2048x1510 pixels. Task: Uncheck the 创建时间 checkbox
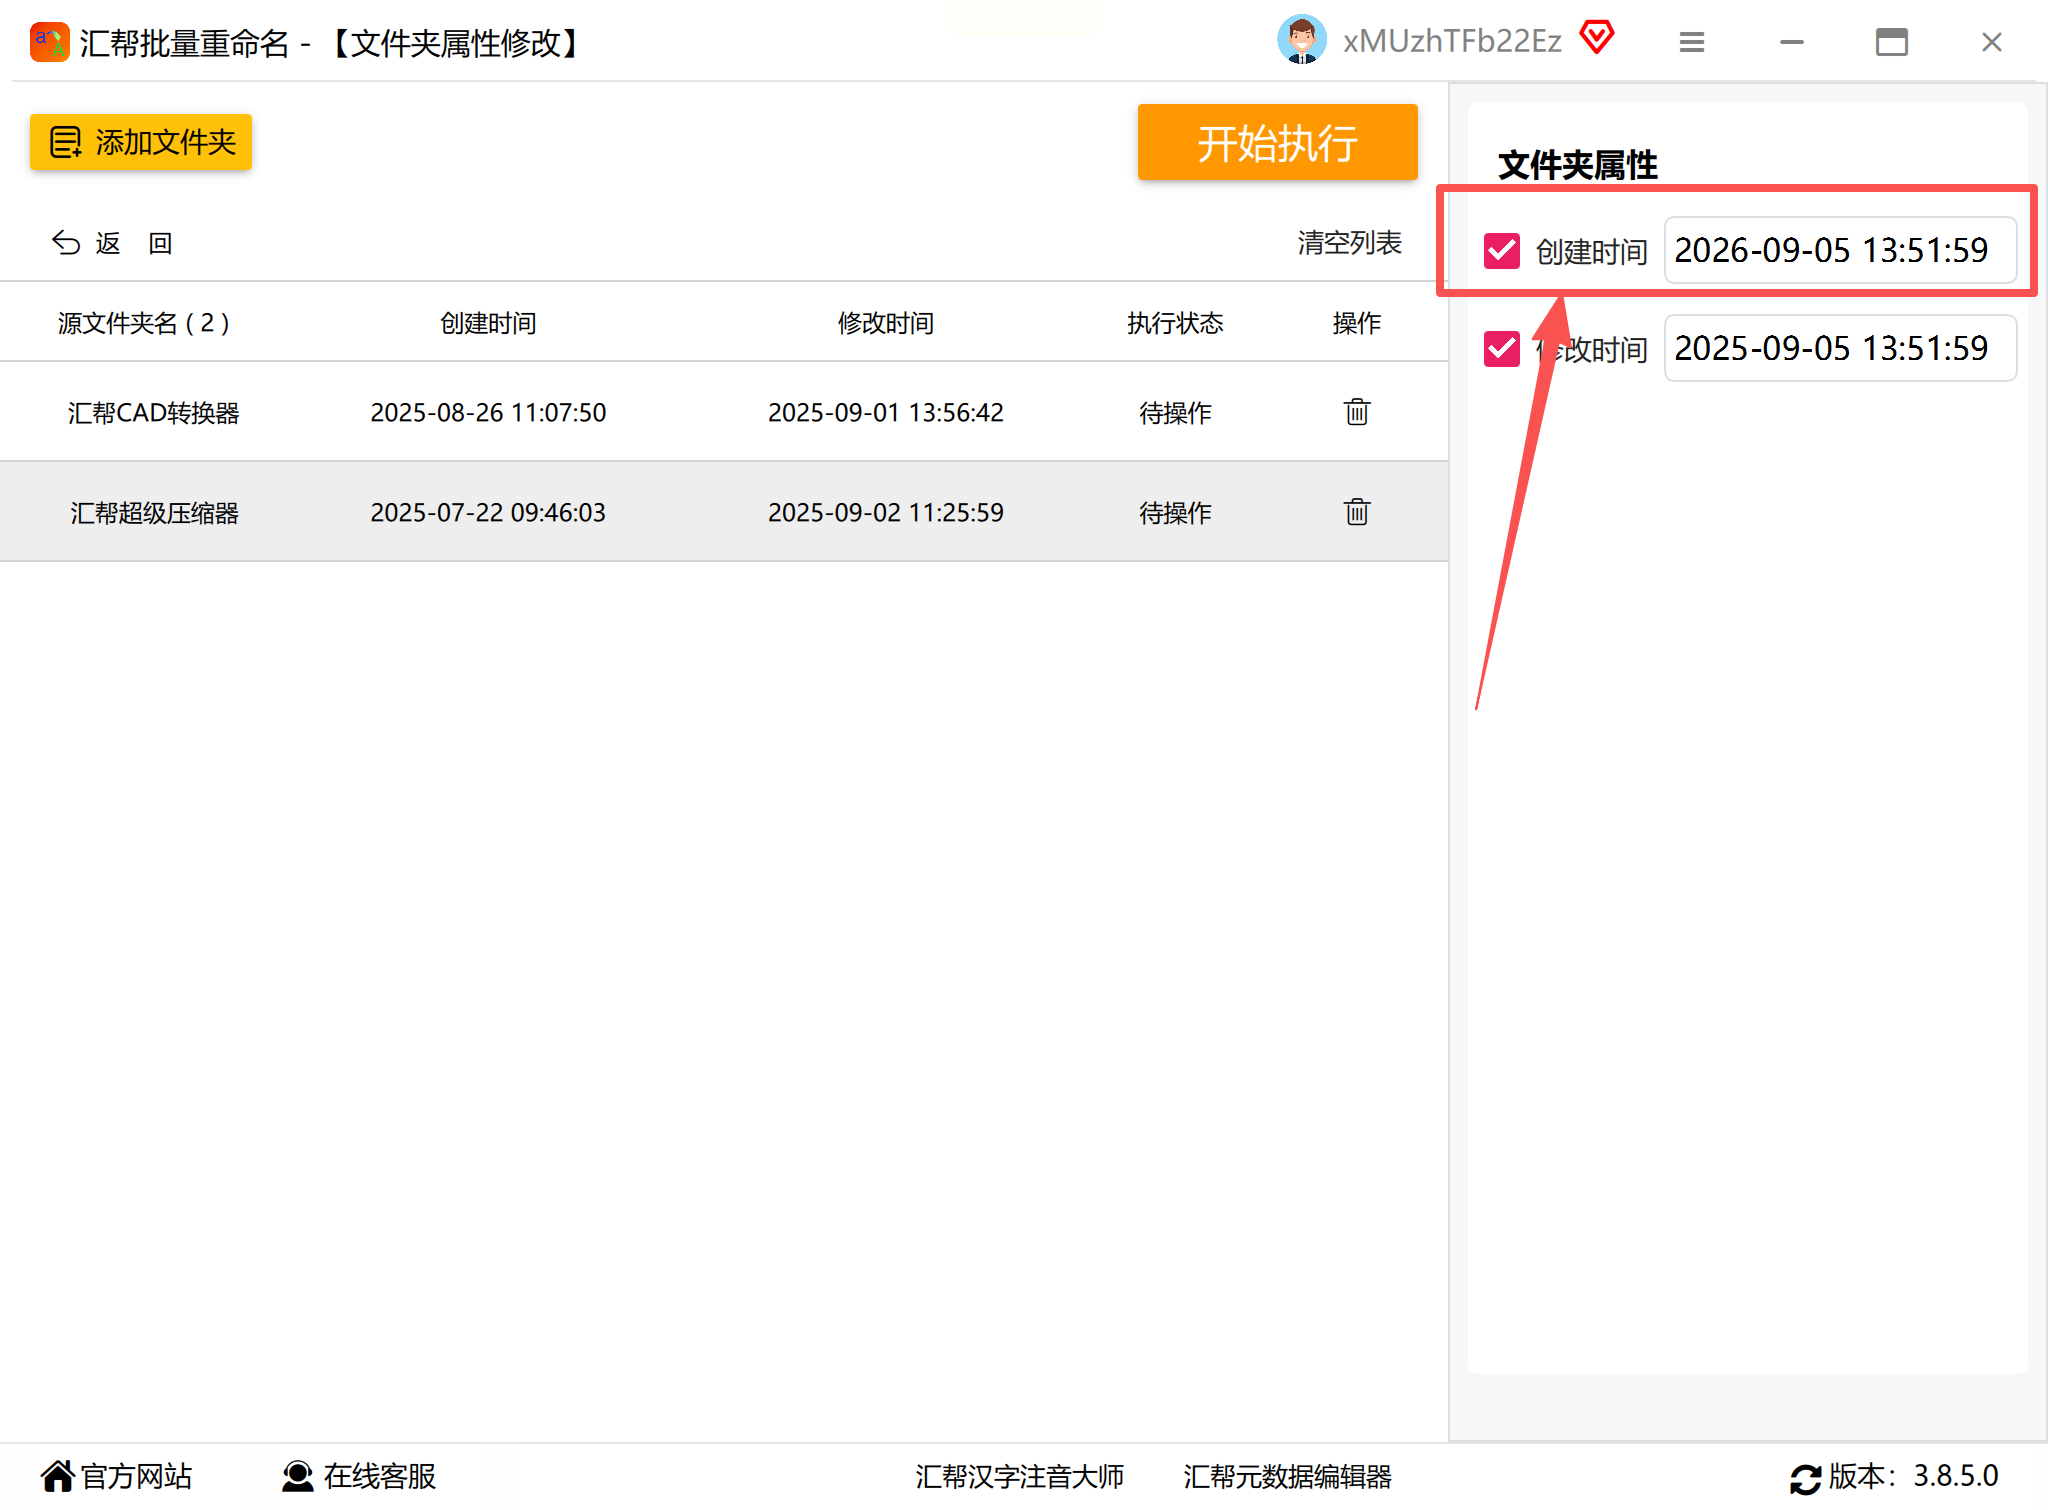point(1501,250)
